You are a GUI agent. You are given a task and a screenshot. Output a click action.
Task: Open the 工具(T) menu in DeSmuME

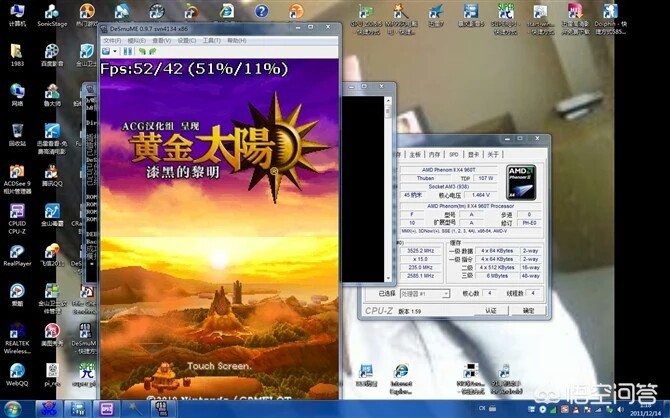tap(212, 40)
